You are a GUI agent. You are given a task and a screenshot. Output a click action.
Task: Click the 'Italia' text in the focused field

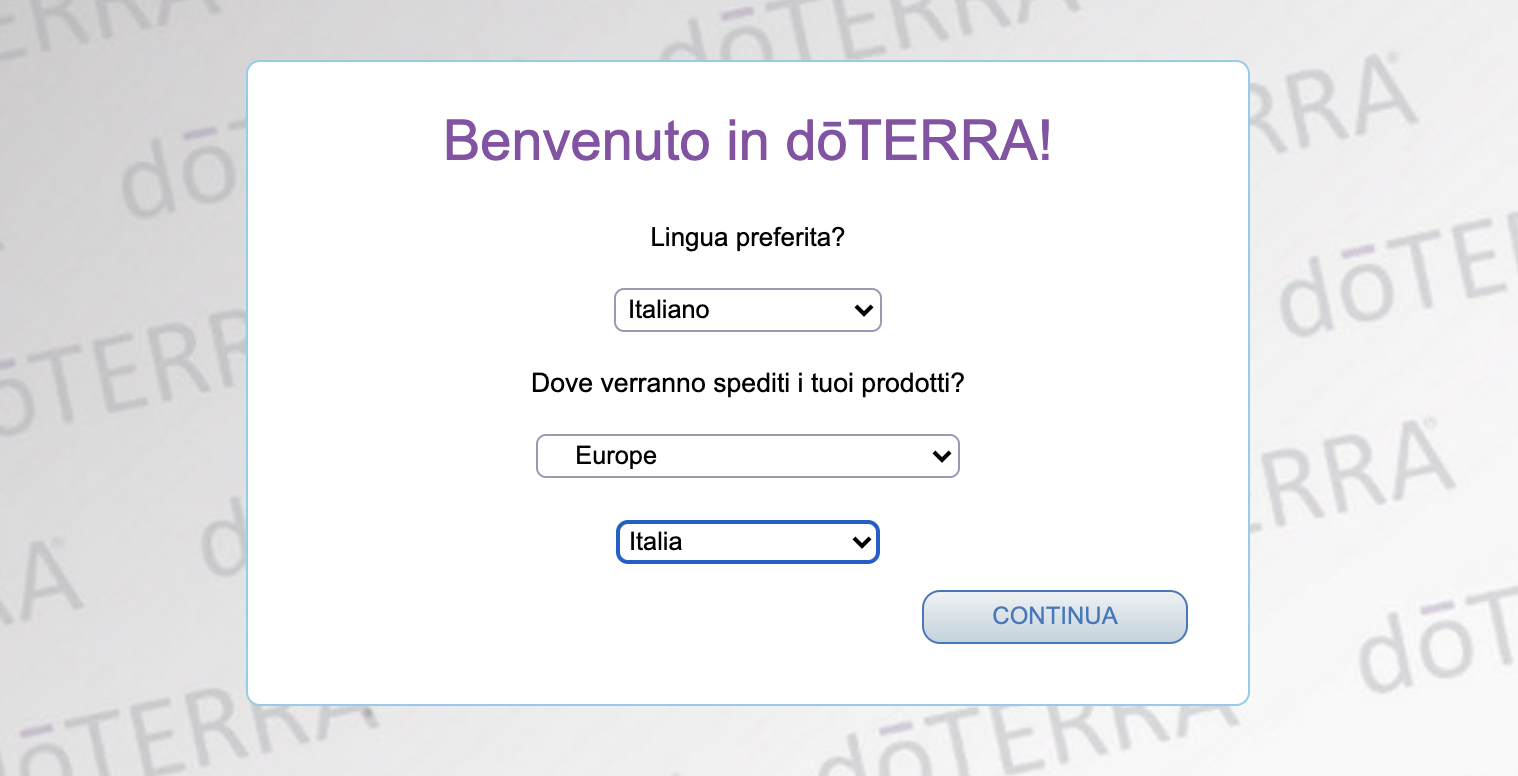click(656, 542)
